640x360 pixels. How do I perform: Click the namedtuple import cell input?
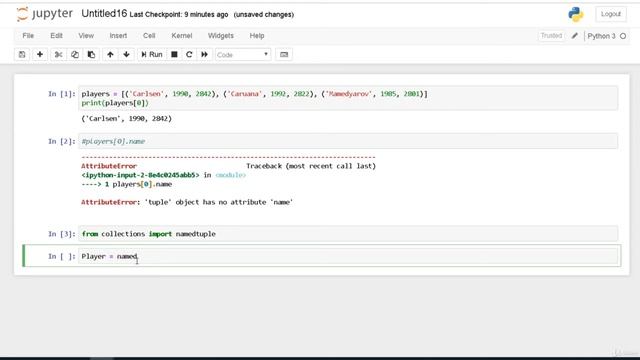(x=348, y=234)
